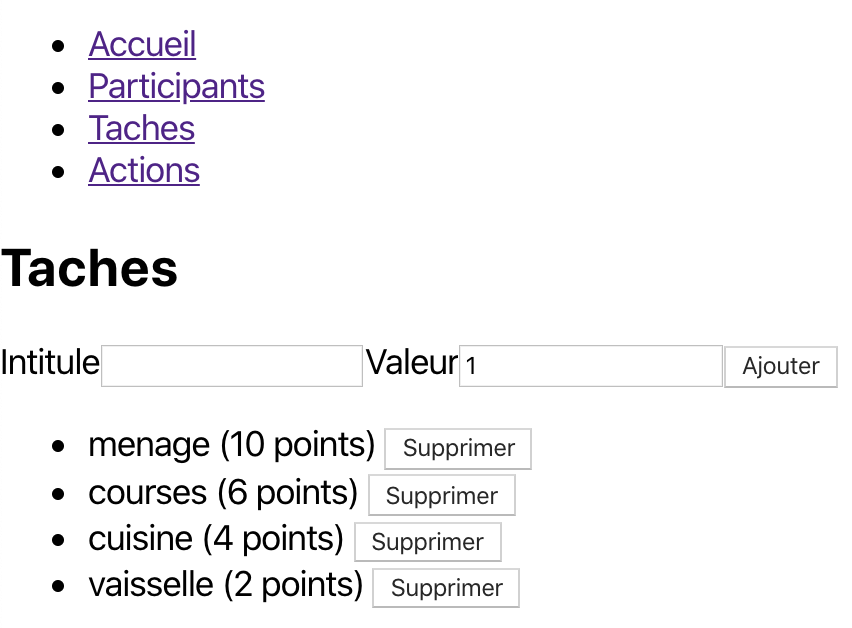Click inside the Valeur number field
852x628 pixels.
590,366
